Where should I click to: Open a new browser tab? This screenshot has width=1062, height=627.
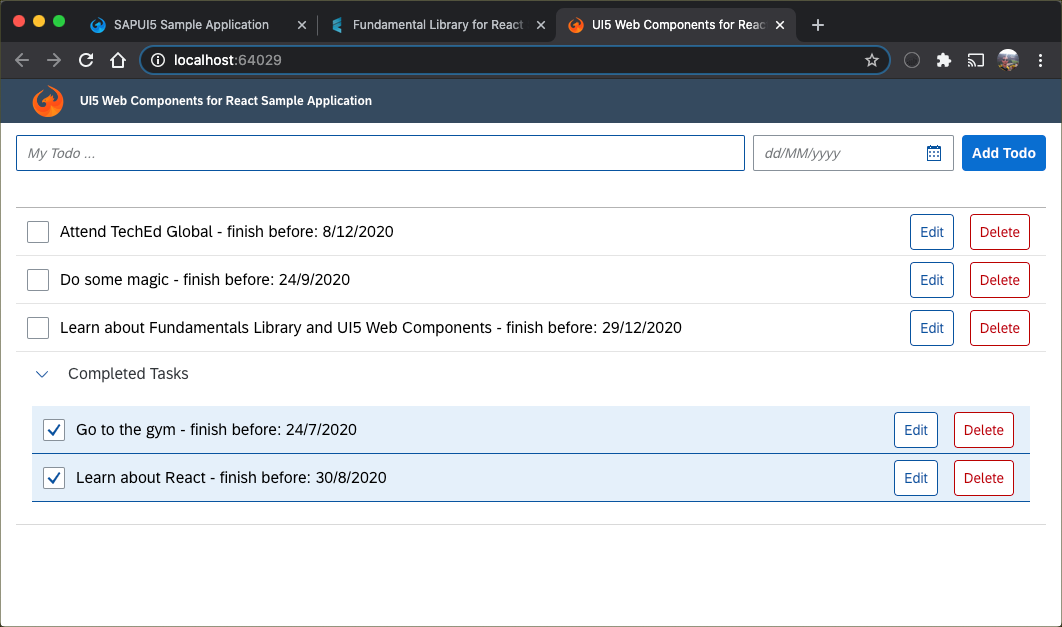(817, 25)
